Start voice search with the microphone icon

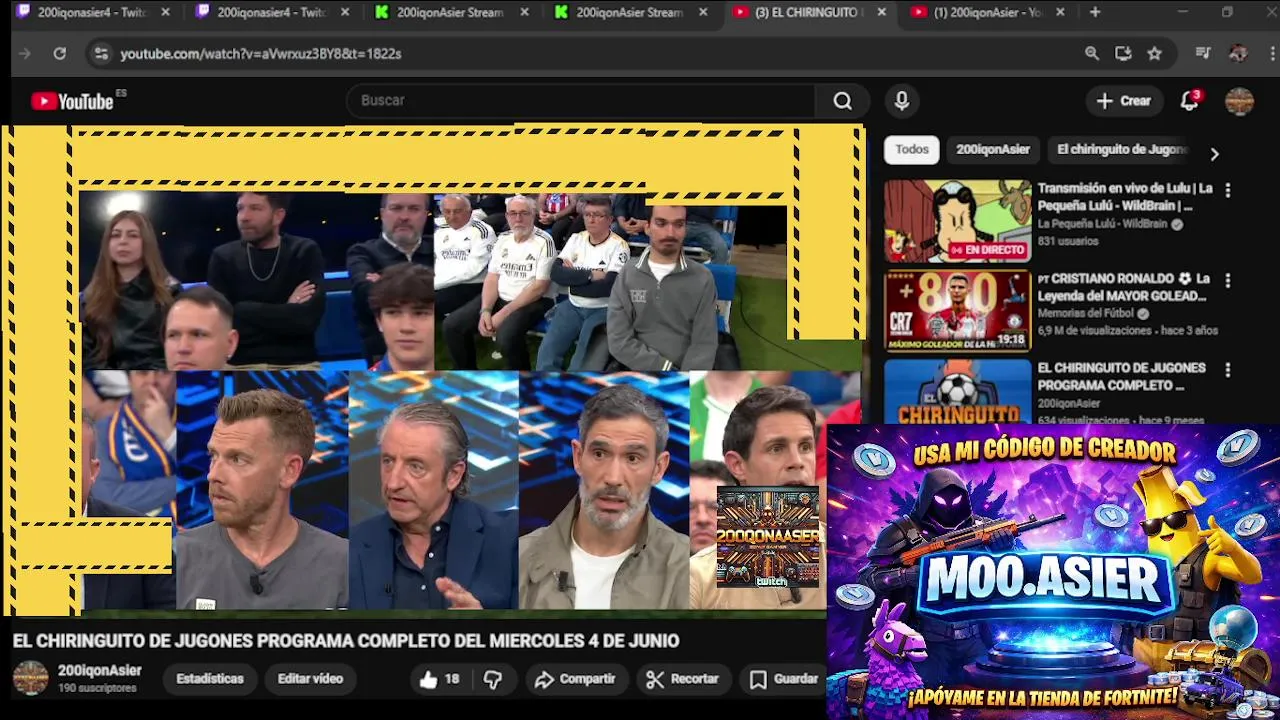(x=902, y=101)
